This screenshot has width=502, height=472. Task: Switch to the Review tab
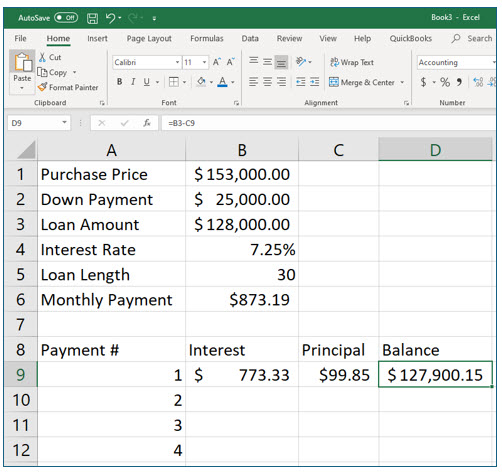[289, 38]
